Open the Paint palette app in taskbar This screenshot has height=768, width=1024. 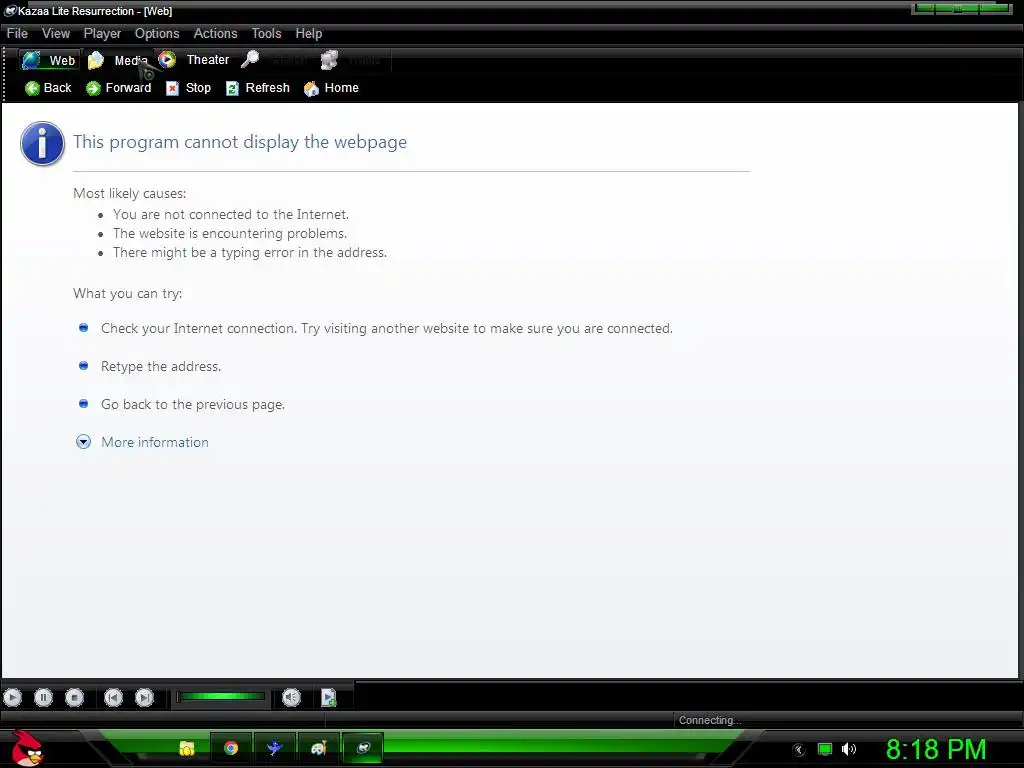click(318, 748)
